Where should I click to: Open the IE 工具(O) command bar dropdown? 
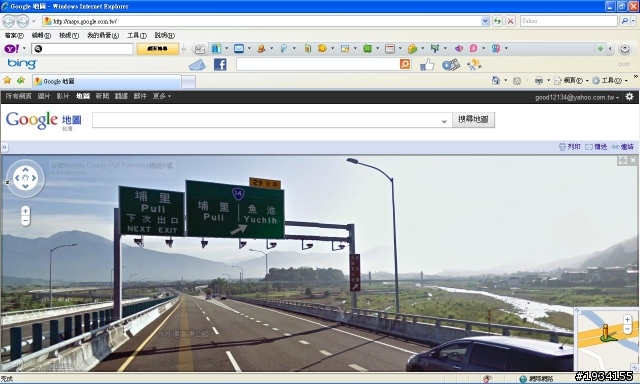tap(610, 81)
